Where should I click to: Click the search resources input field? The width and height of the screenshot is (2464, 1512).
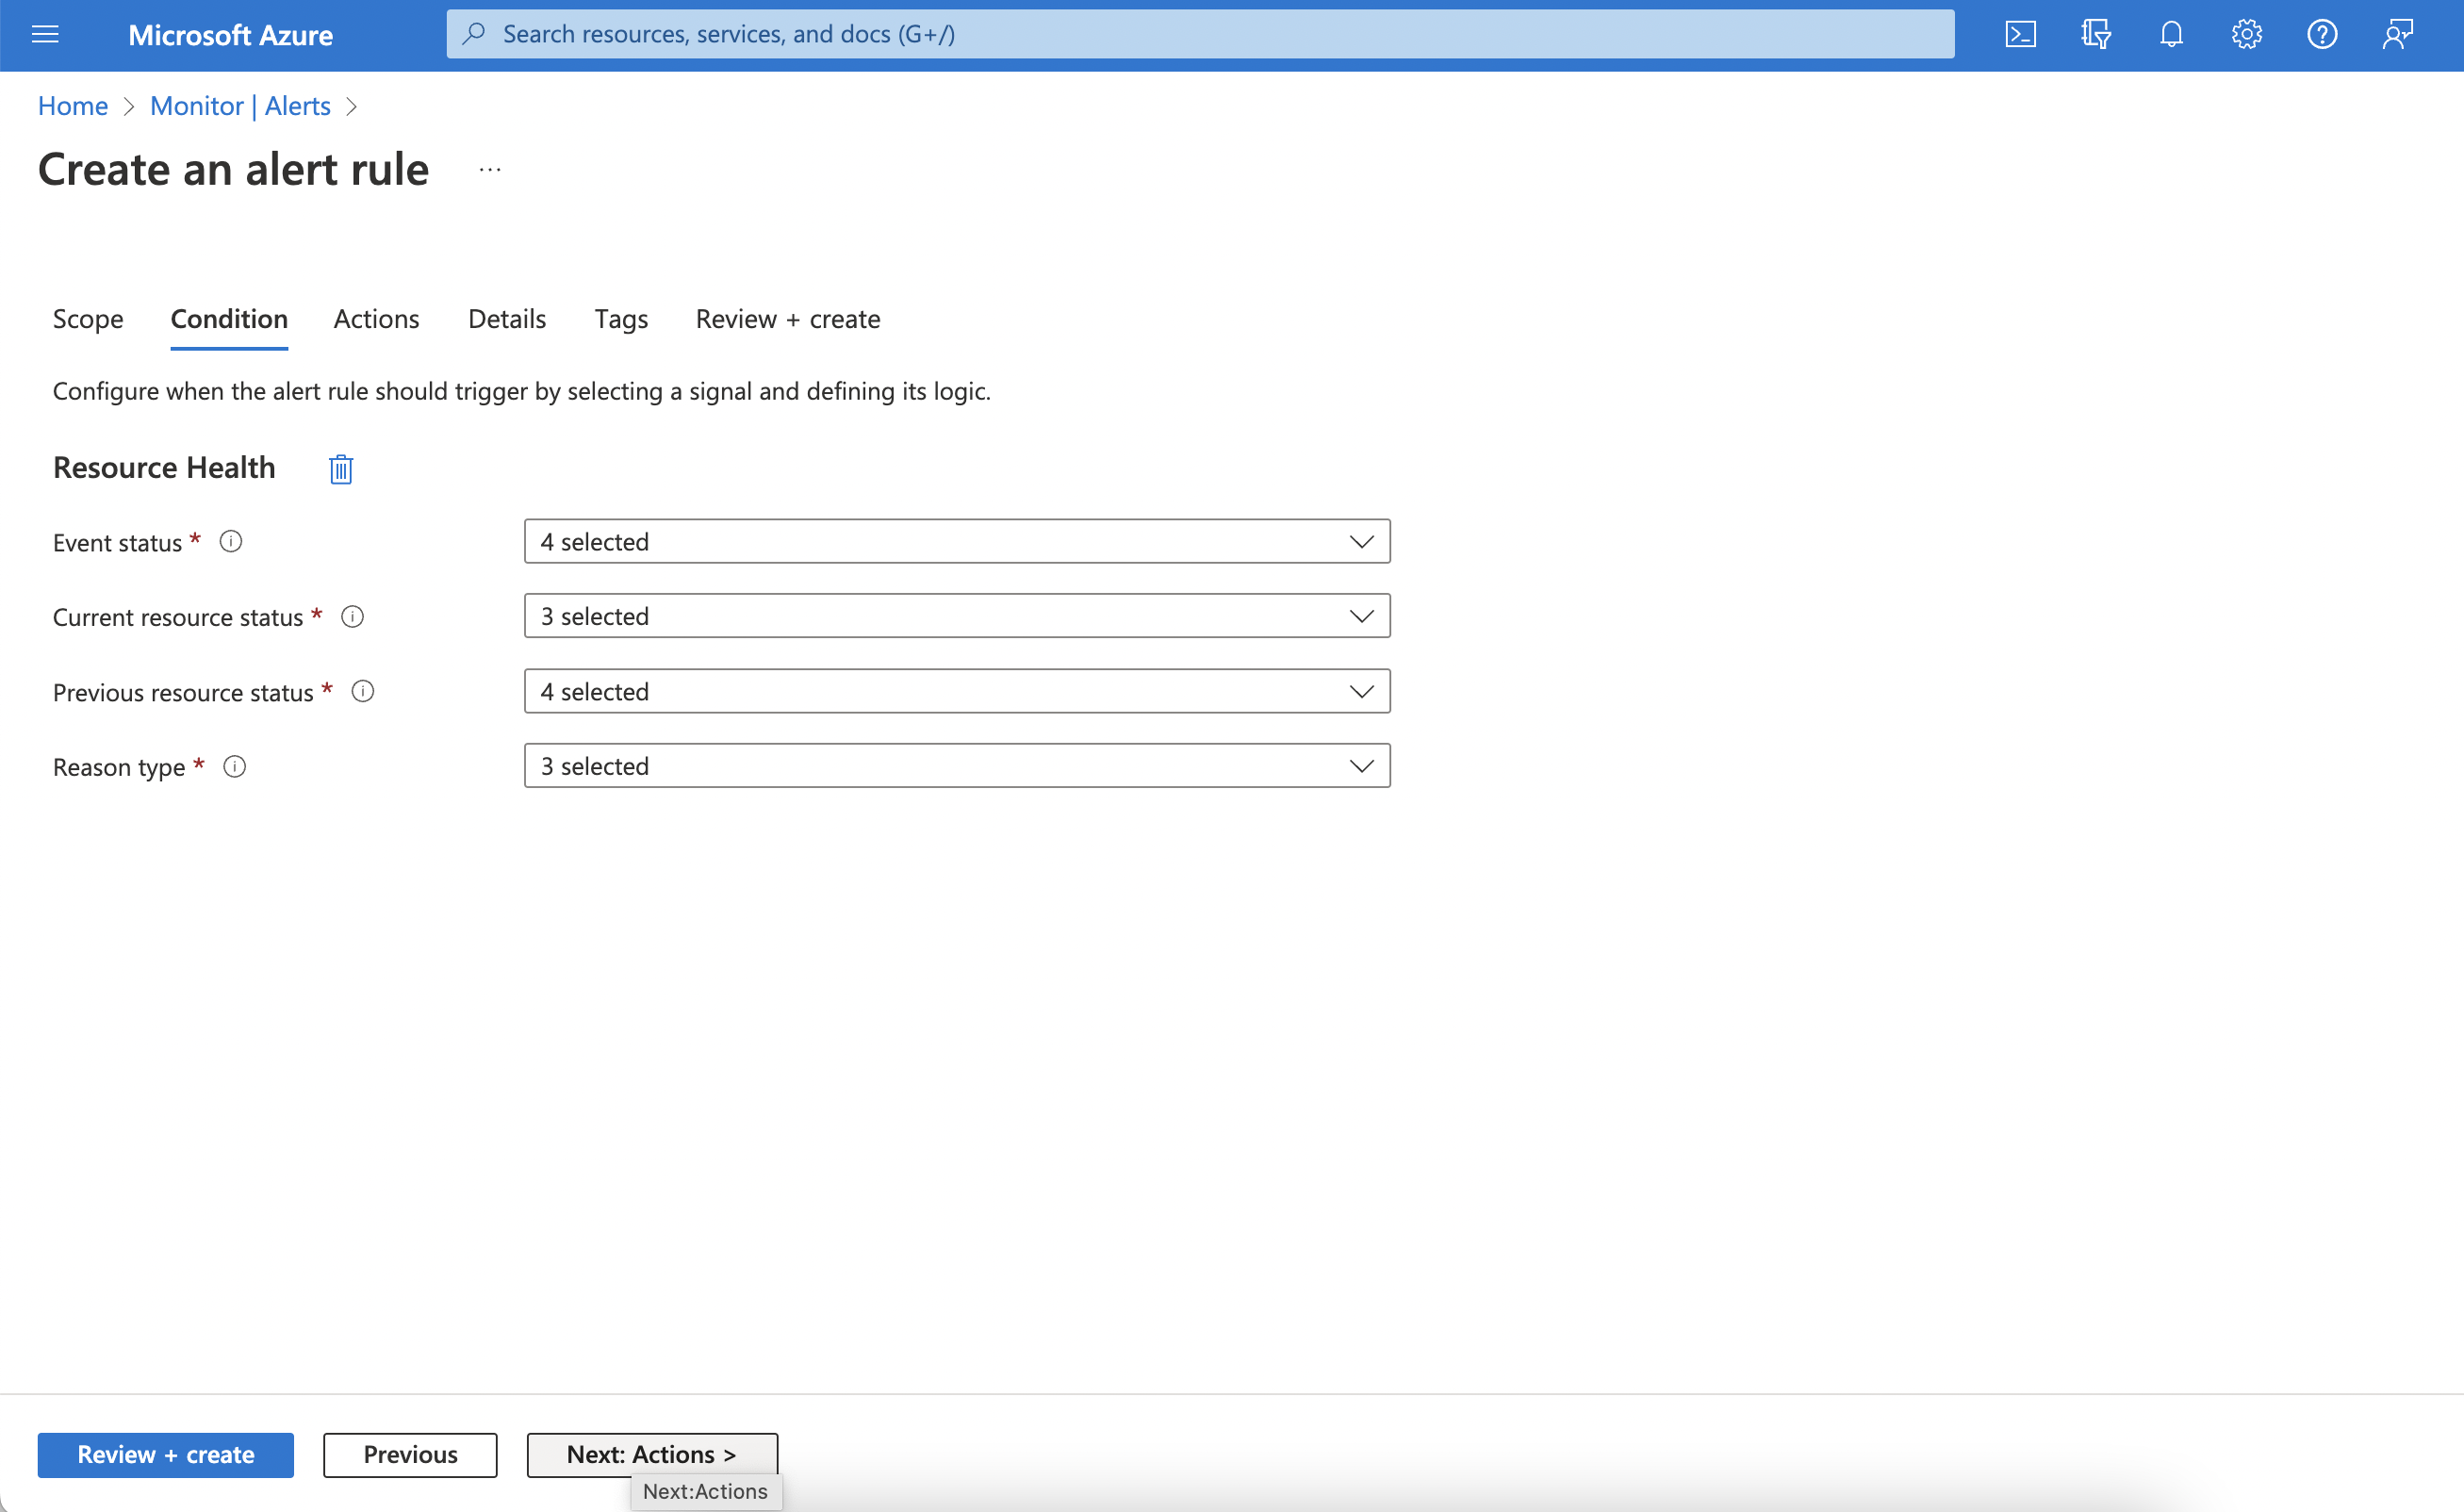pos(1200,35)
